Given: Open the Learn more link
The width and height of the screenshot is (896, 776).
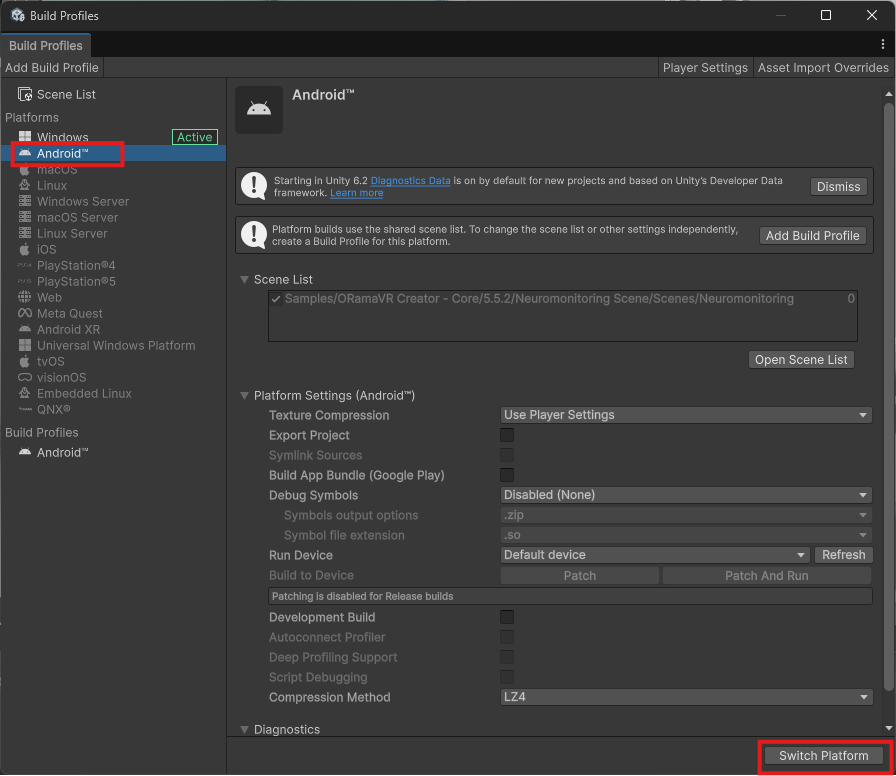Looking at the screenshot, I should pos(357,193).
